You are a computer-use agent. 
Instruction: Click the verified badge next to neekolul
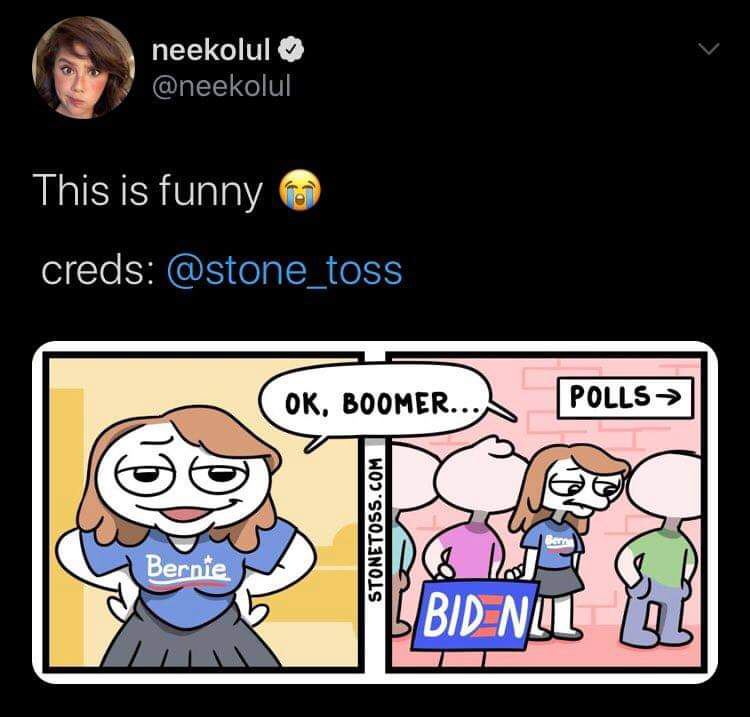click(291, 49)
